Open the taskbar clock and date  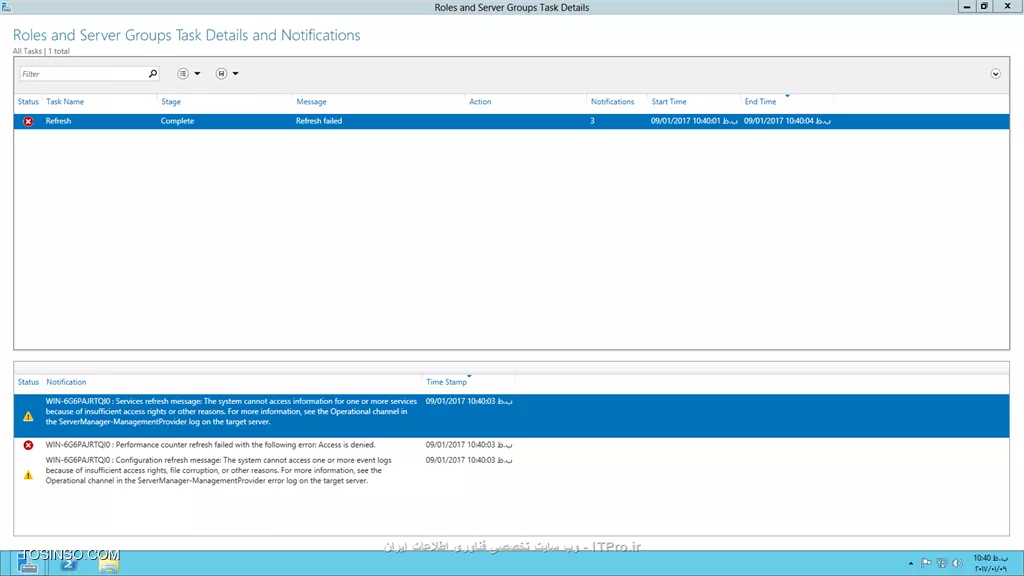tap(990, 564)
